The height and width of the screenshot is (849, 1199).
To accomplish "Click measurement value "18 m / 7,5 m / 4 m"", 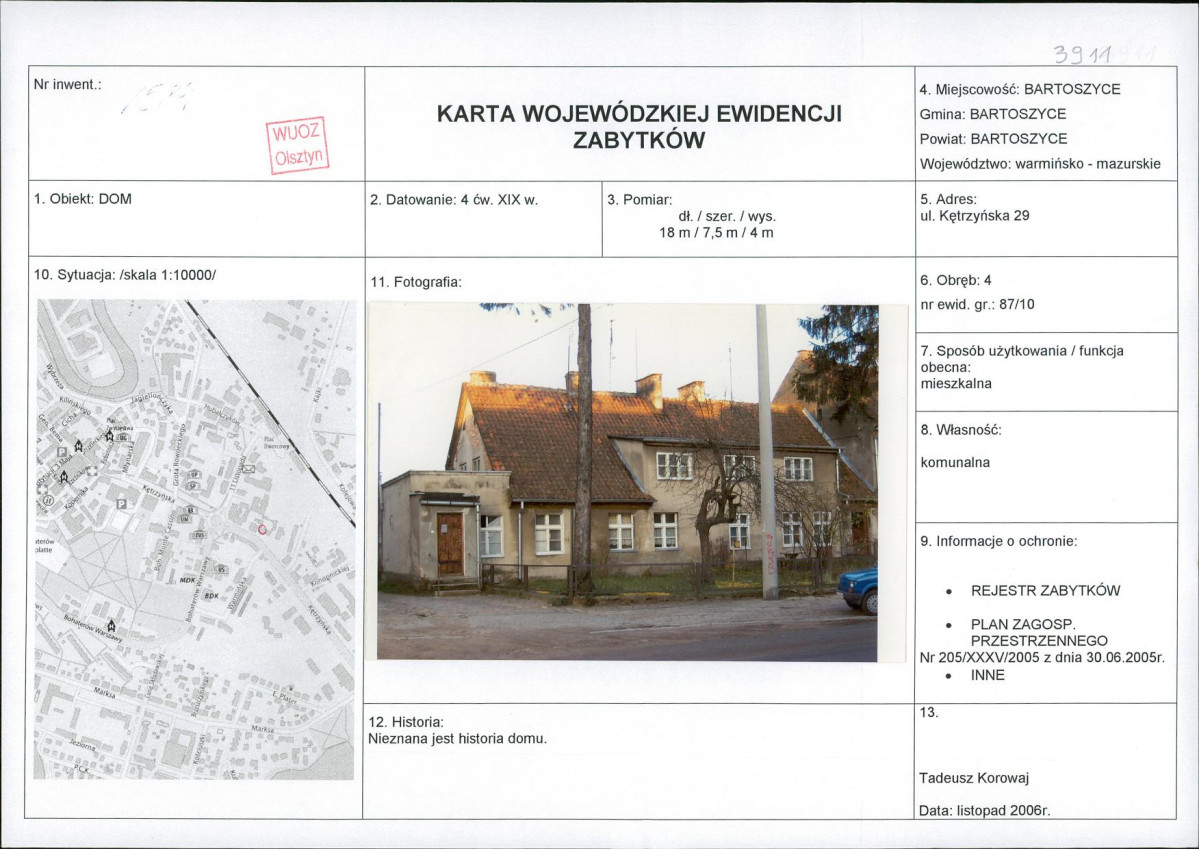I will click(x=716, y=233).
